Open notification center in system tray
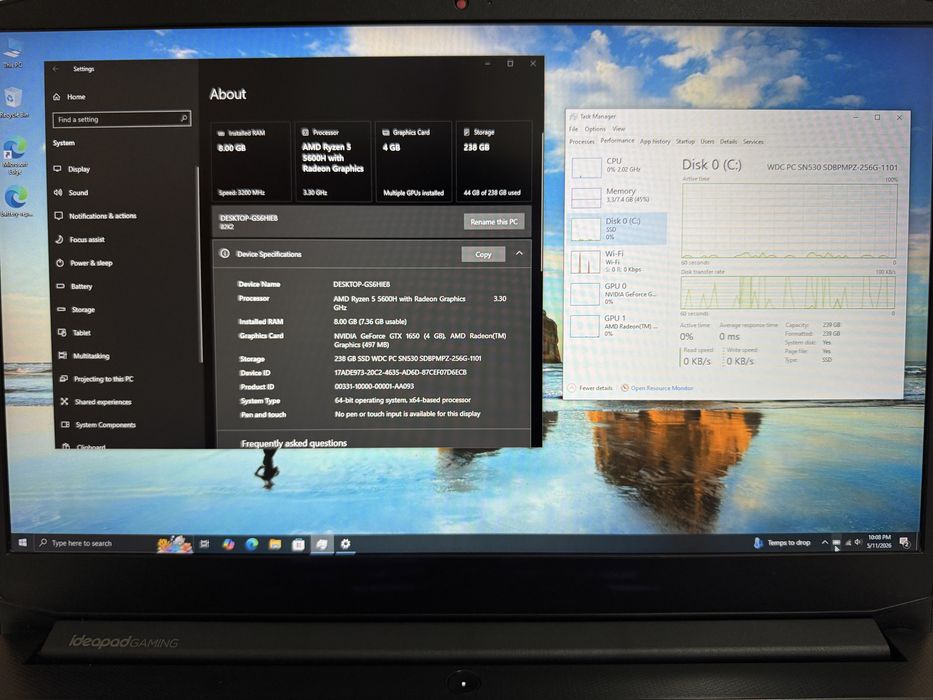The width and height of the screenshot is (933, 700). click(905, 542)
